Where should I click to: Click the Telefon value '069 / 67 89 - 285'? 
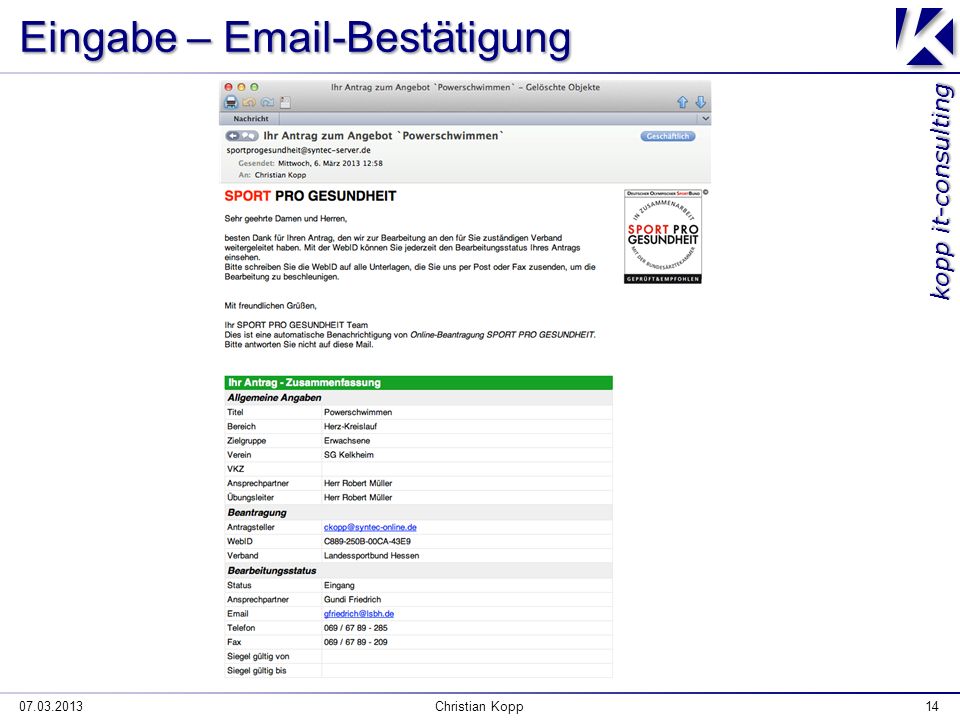pos(355,628)
